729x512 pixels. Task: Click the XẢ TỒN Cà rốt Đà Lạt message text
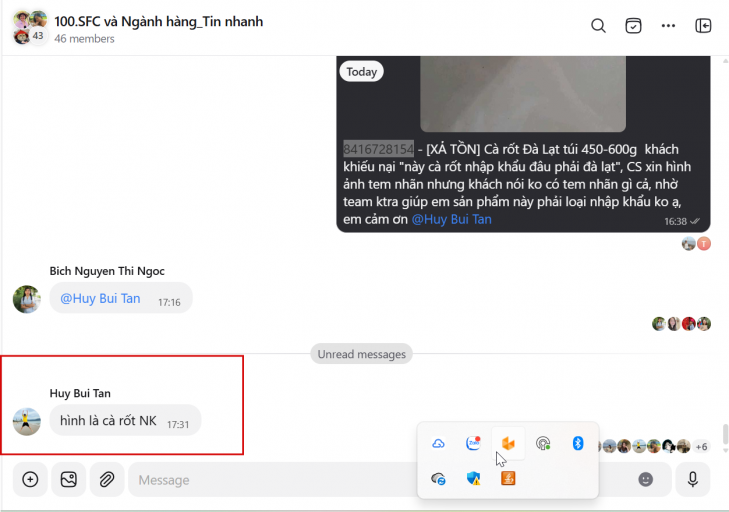coord(517,184)
